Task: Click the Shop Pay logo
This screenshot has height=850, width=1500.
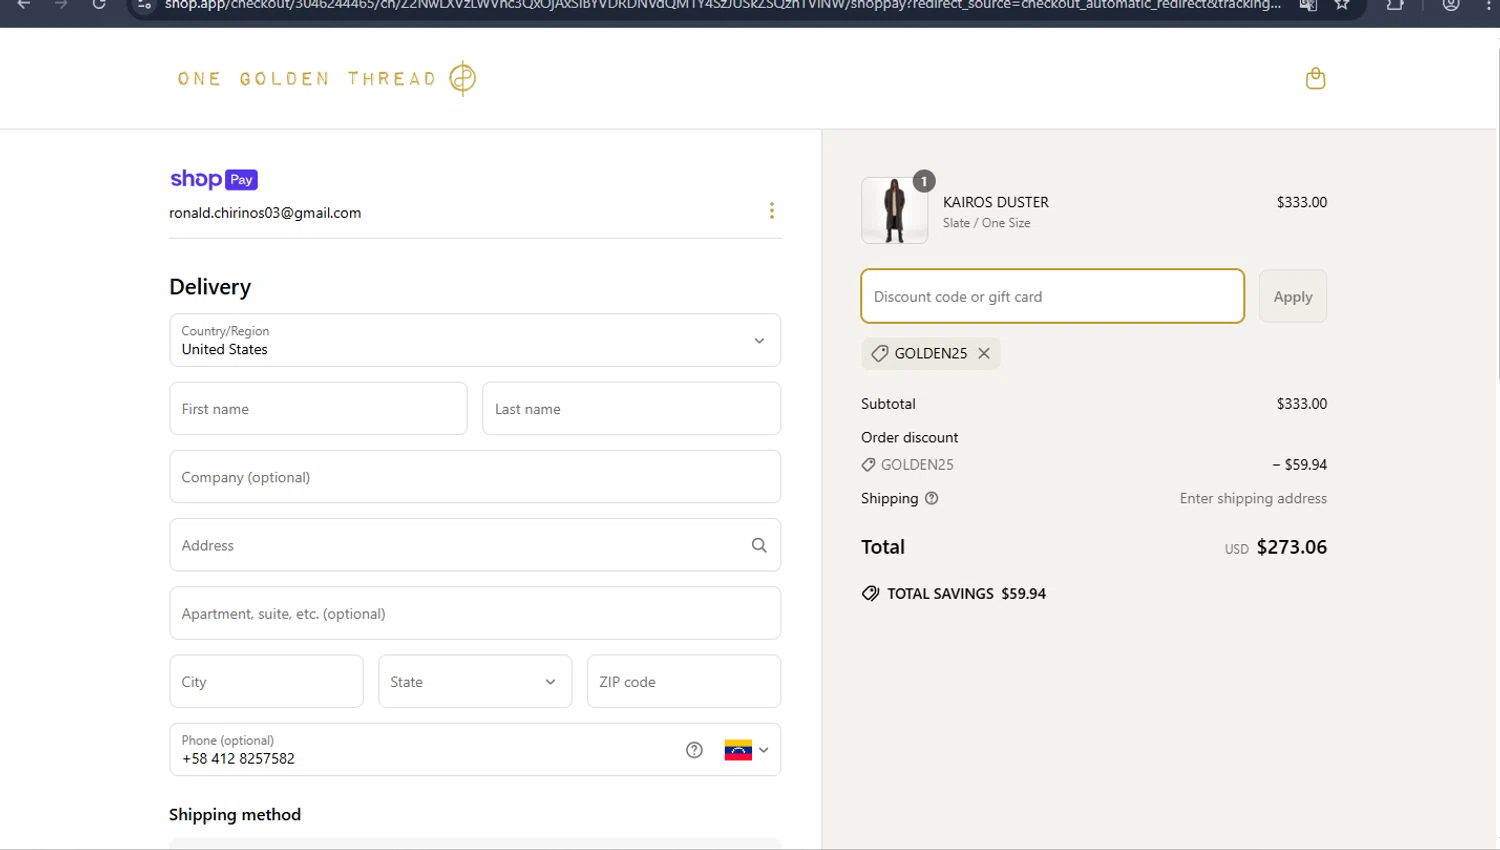Action: tap(214, 179)
